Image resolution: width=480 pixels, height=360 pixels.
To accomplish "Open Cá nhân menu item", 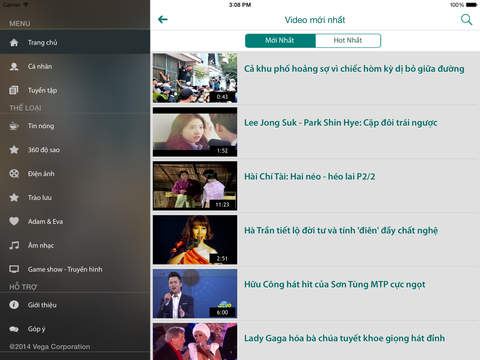I will (x=75, y=67).
